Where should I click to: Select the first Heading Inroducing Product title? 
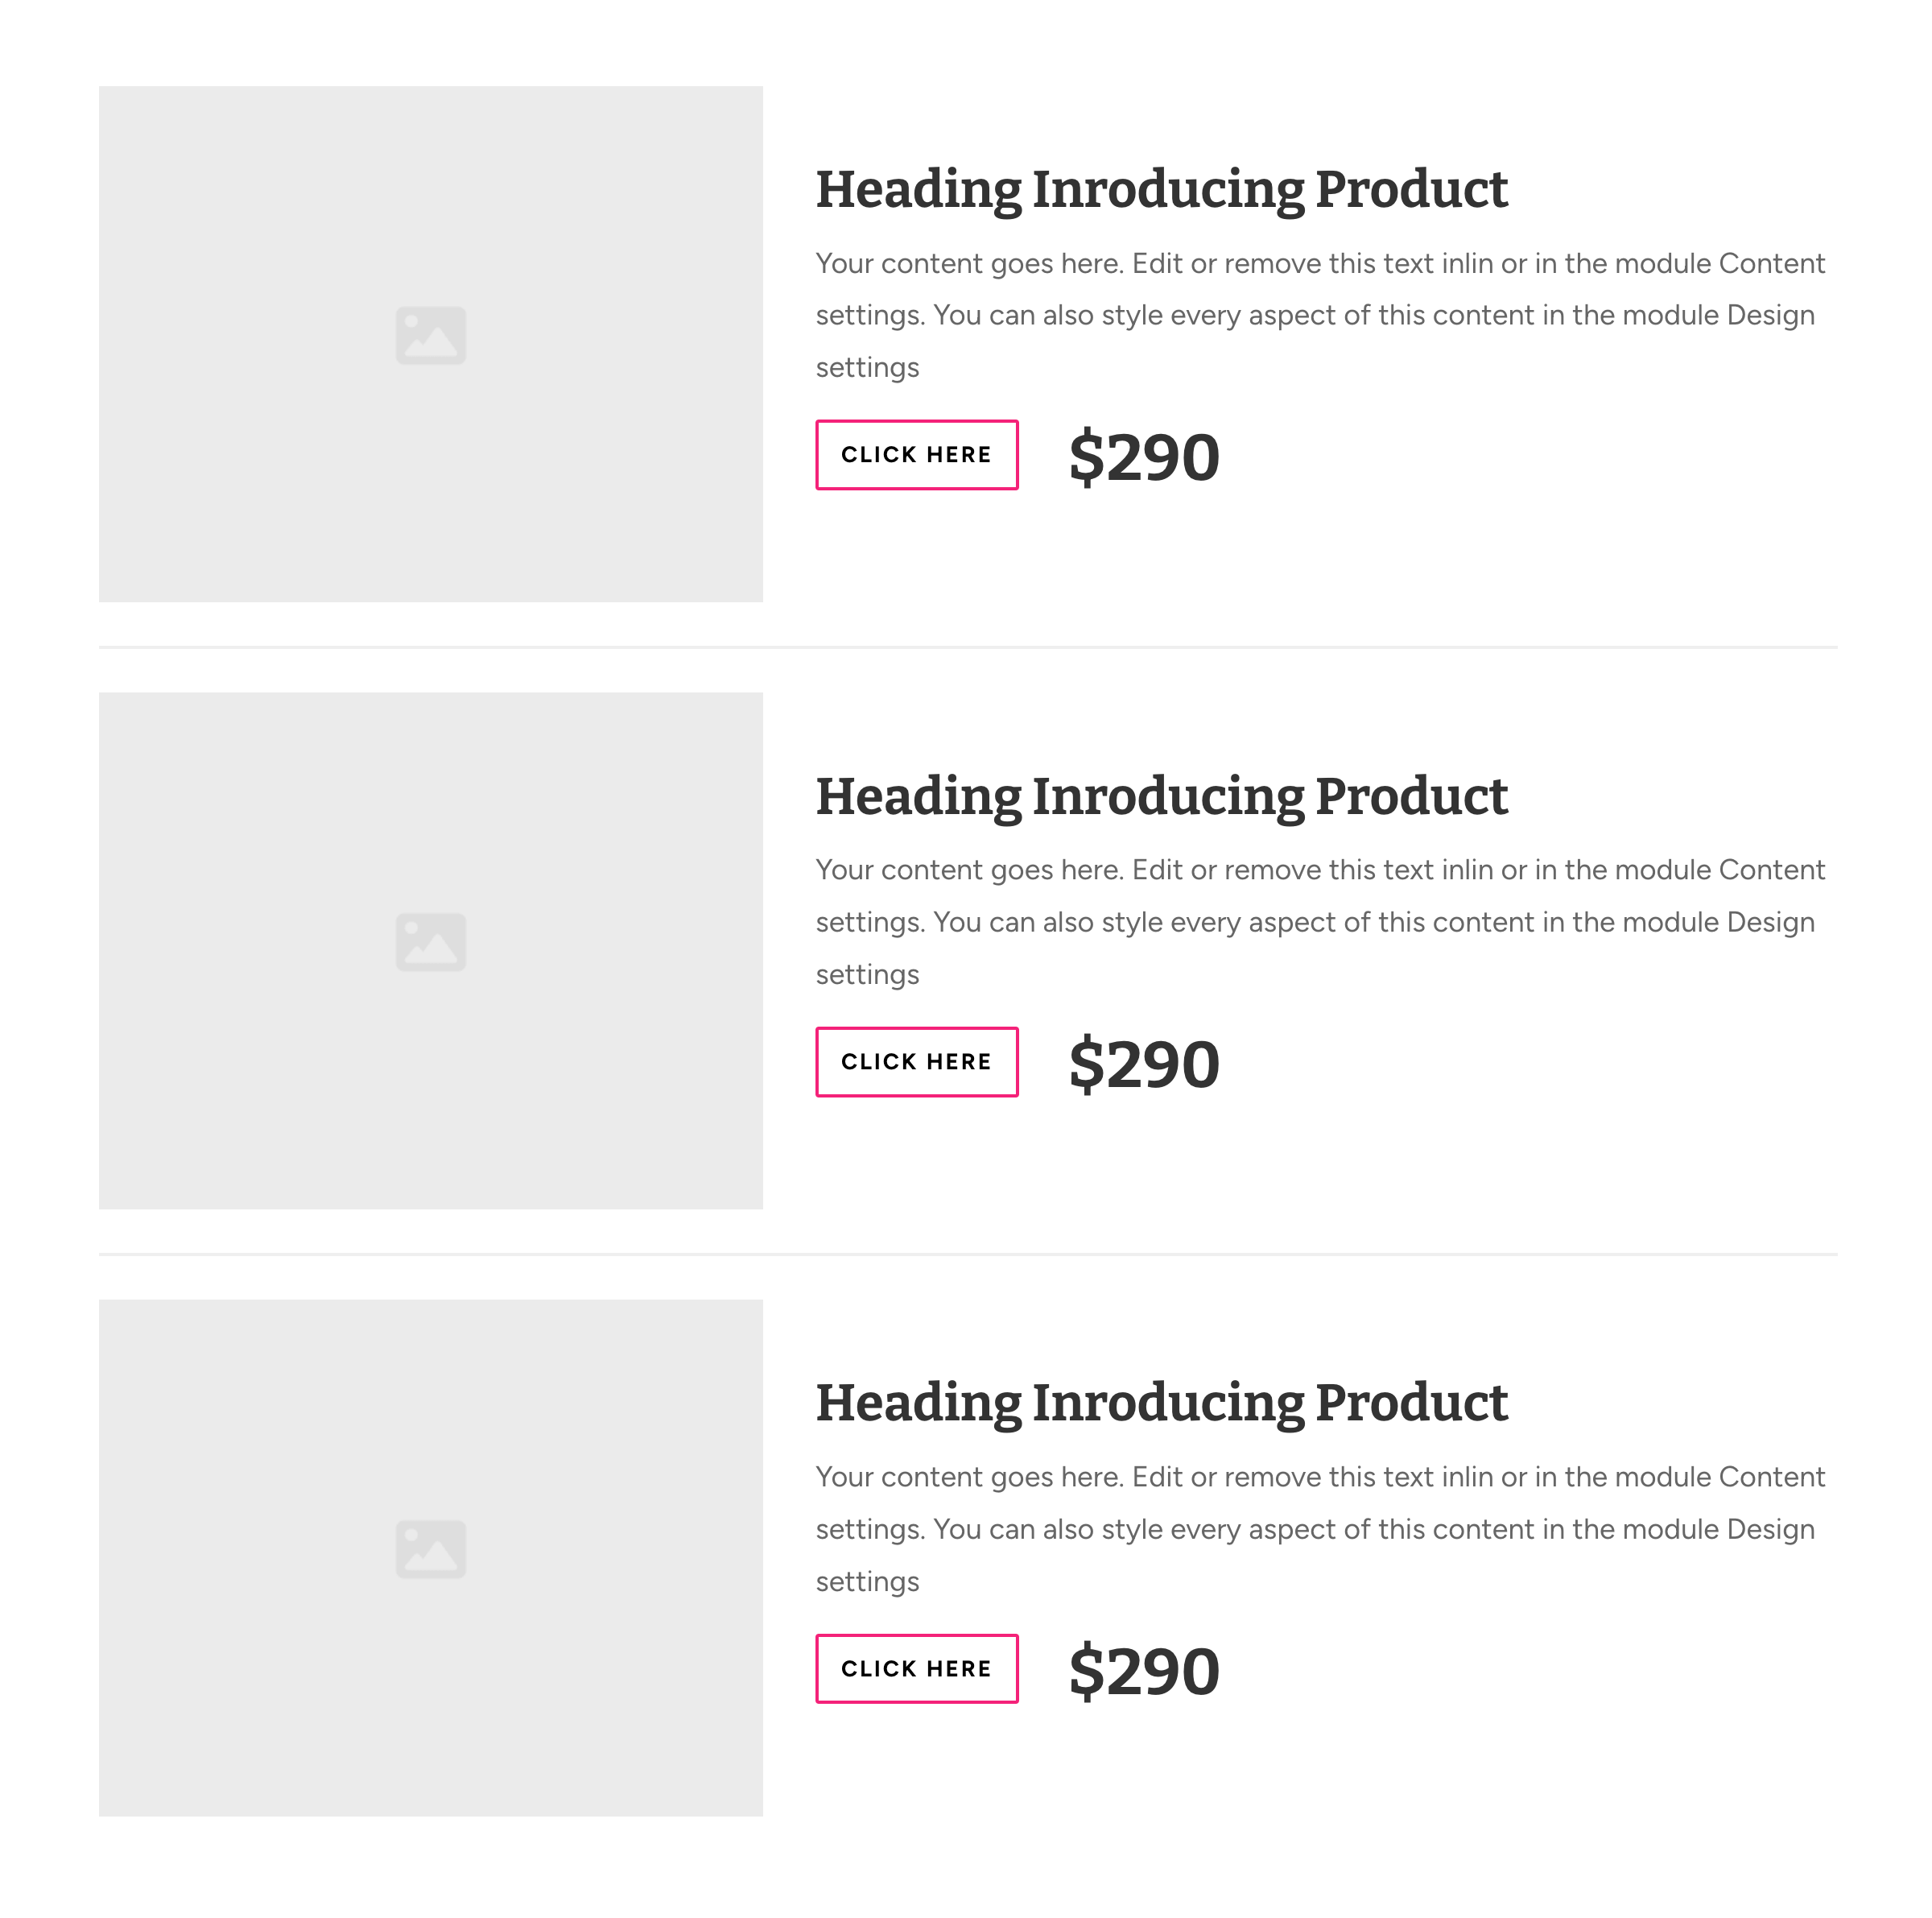point(1161,190)
